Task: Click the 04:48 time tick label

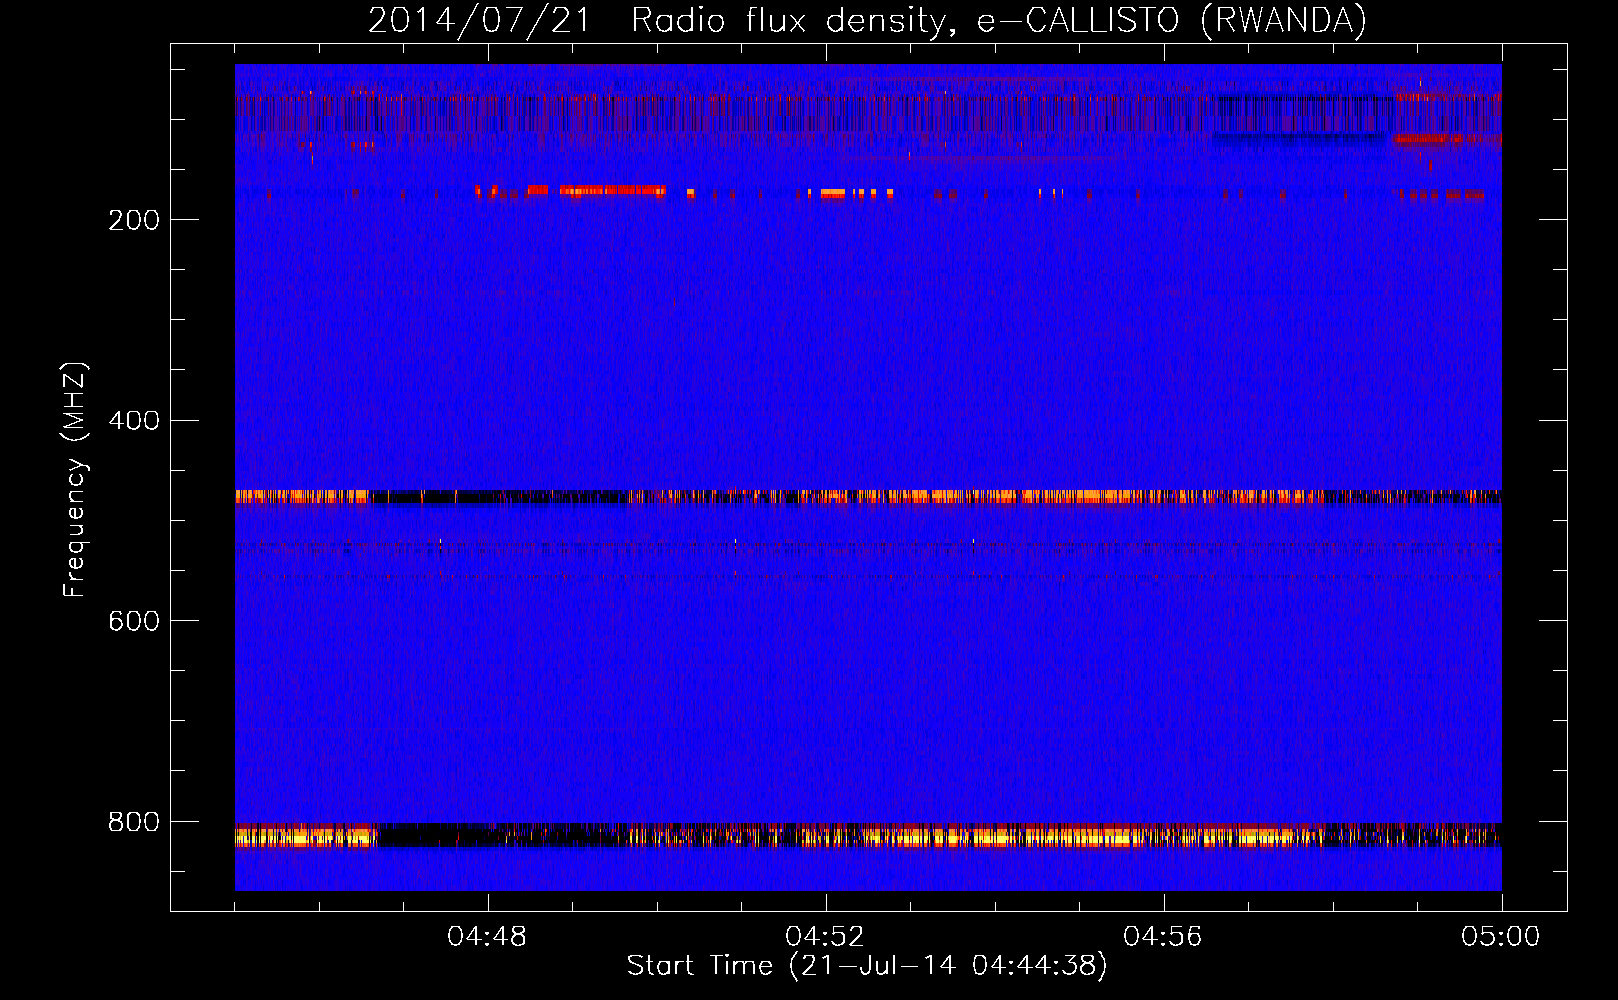Action: pyautogui.click(x=487, y=937)
